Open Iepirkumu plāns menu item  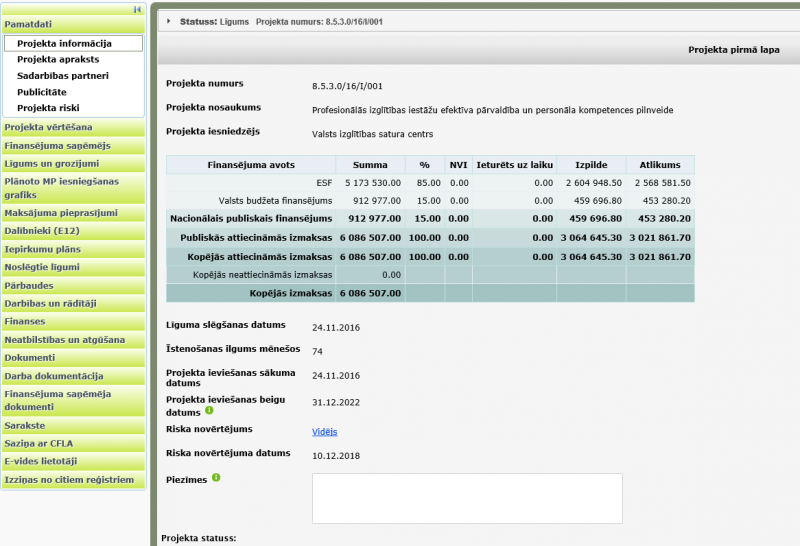pyautogui.click(x=41, y=249)
